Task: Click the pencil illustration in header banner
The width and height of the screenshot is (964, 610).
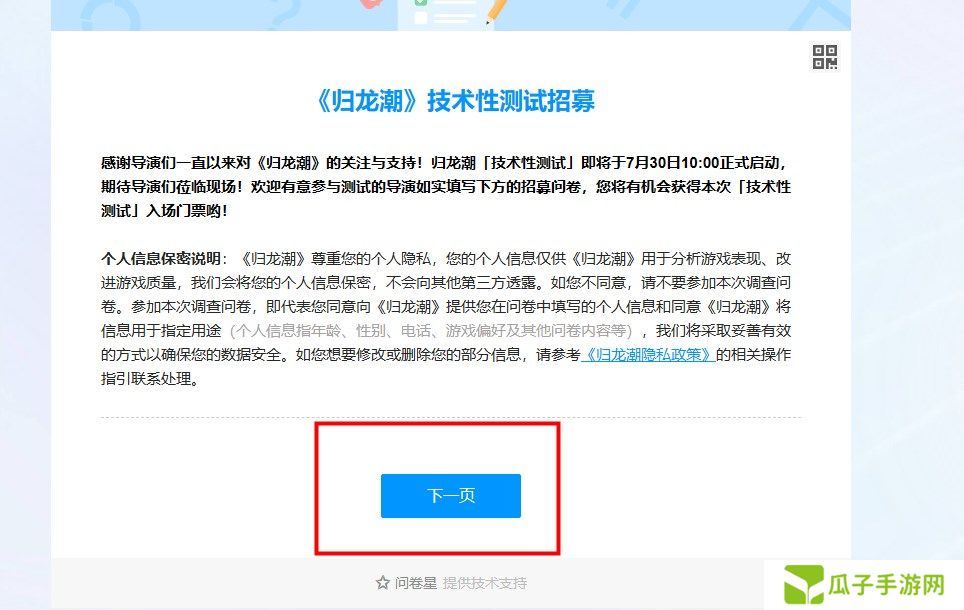Action: pos(496,11)
